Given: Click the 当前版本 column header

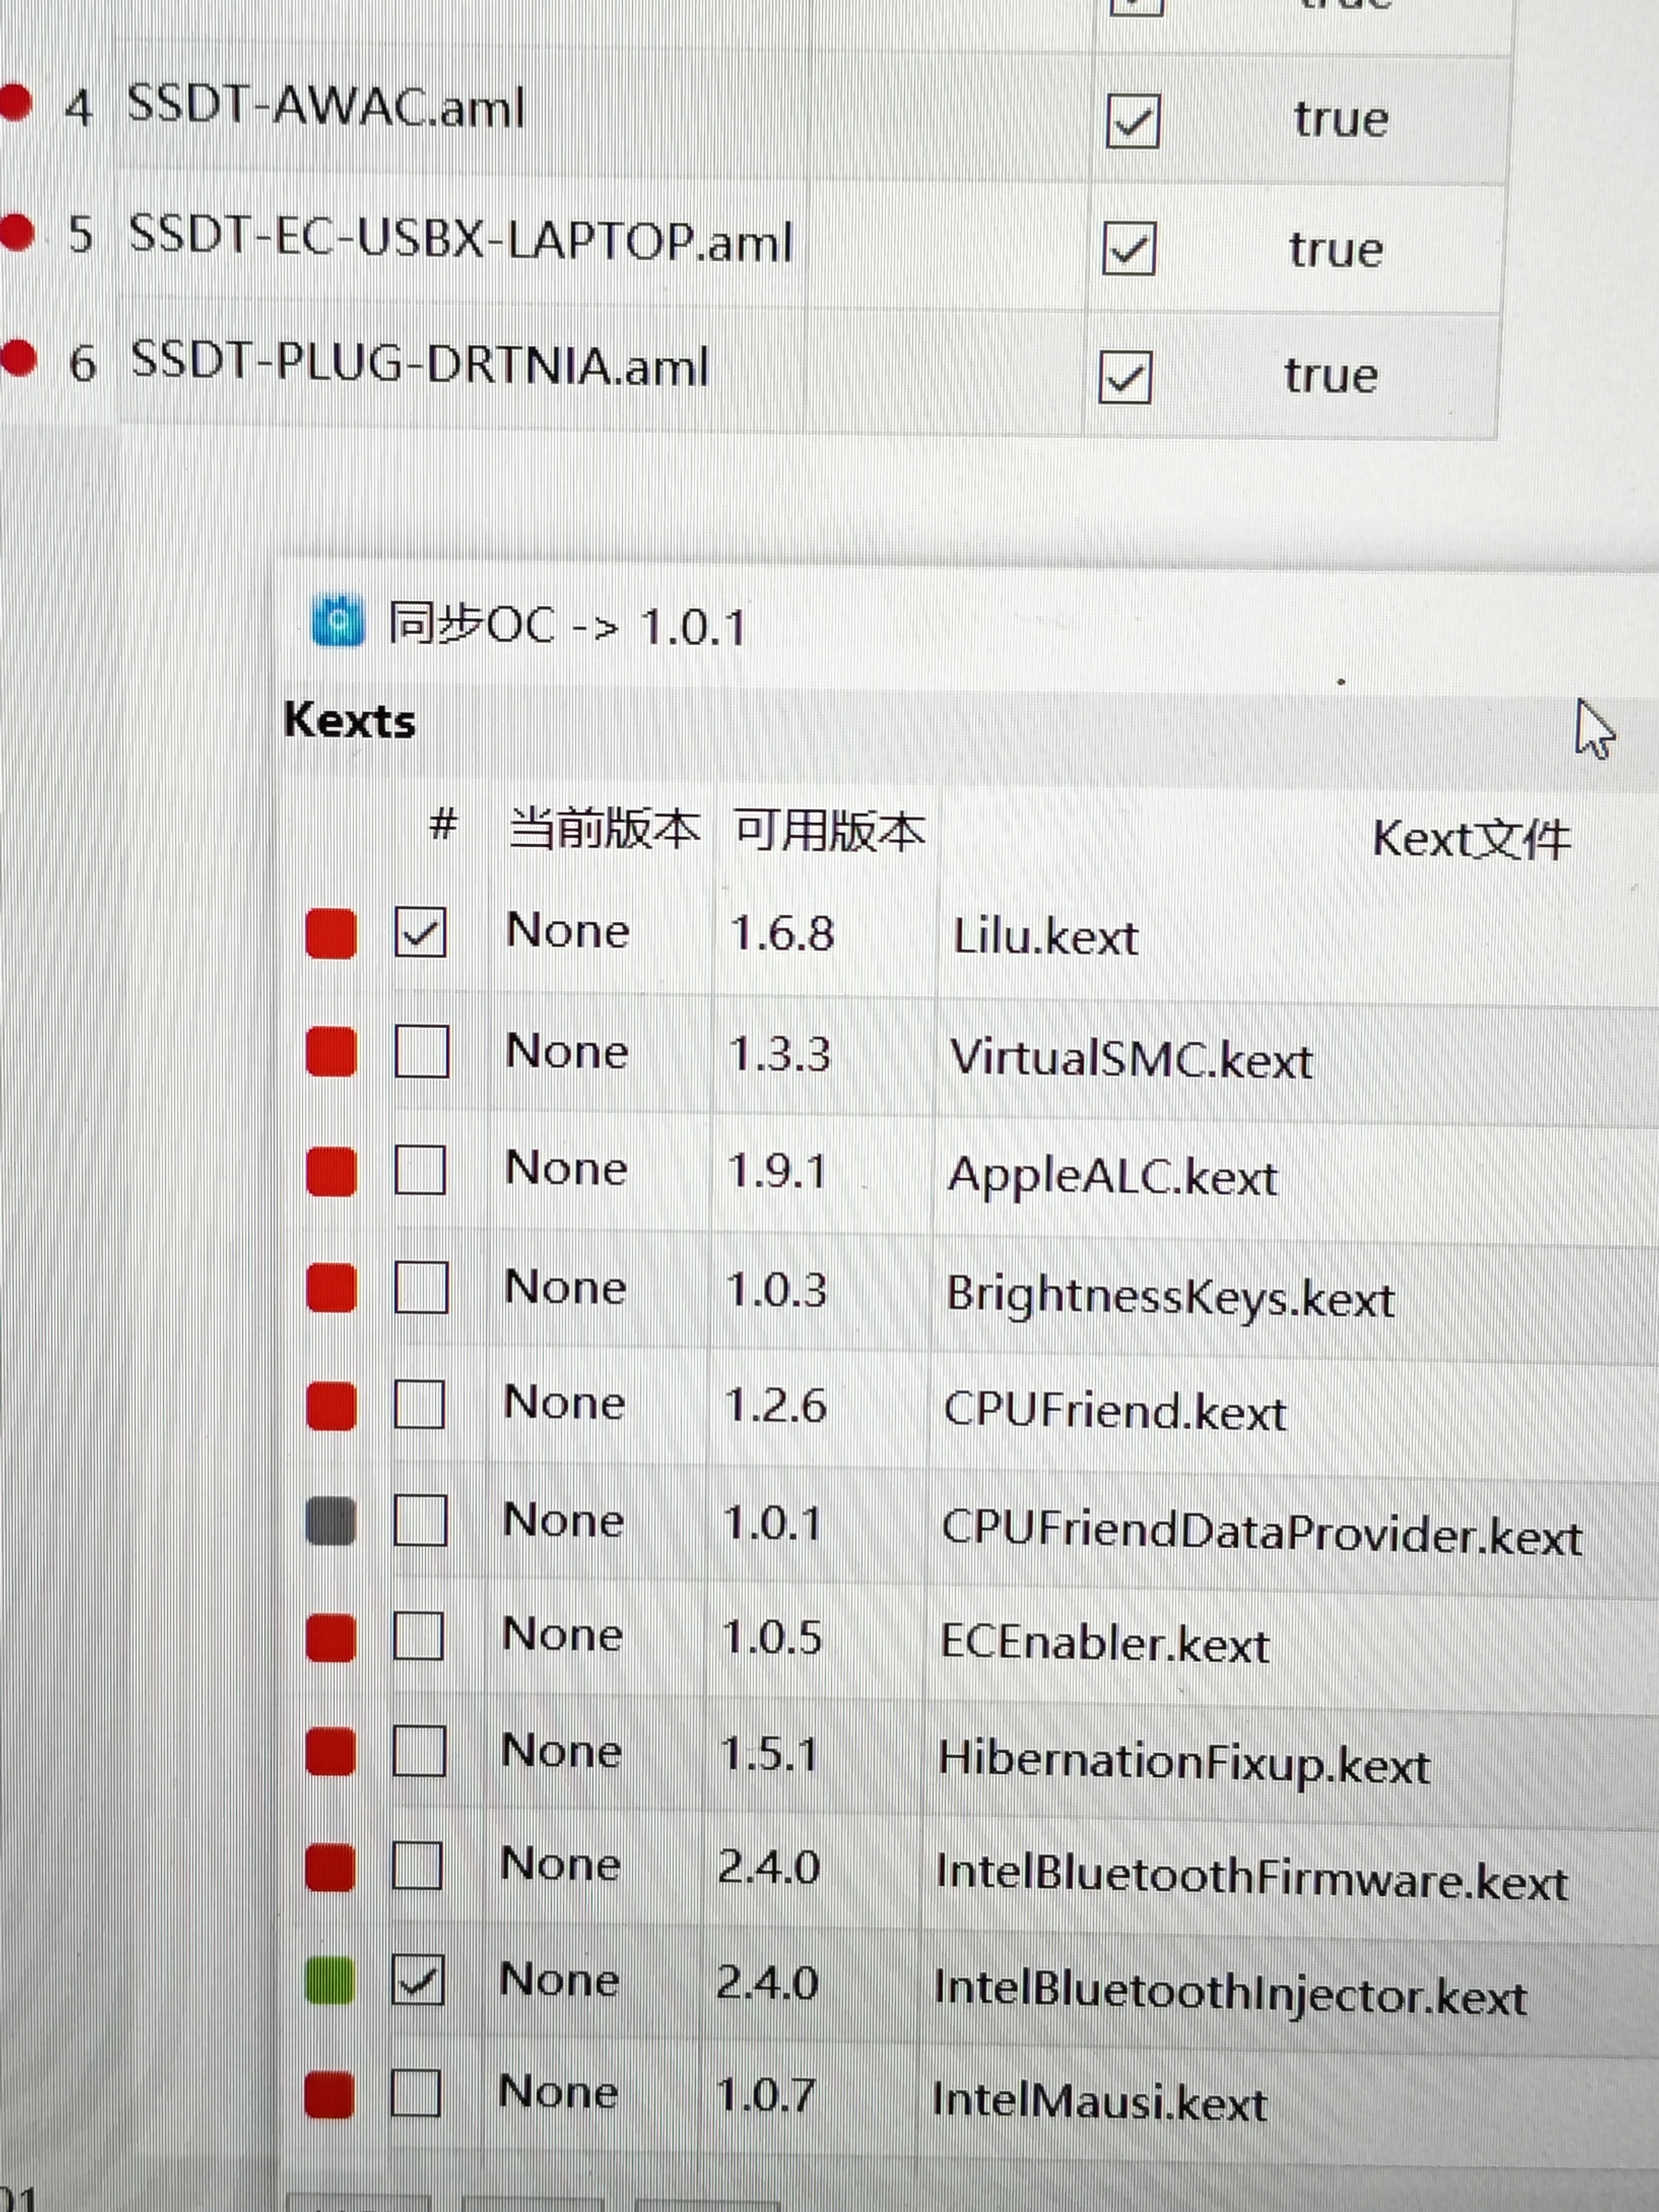Looking at the screenshot, I should [x=604, y=829].
